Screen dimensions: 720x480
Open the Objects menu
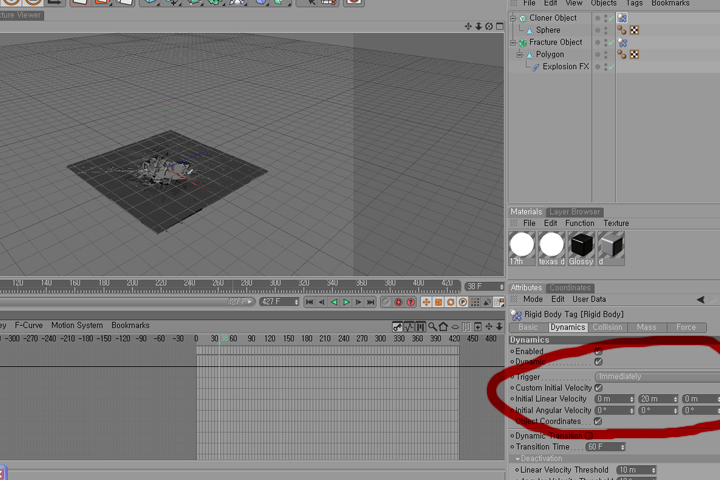603,3
